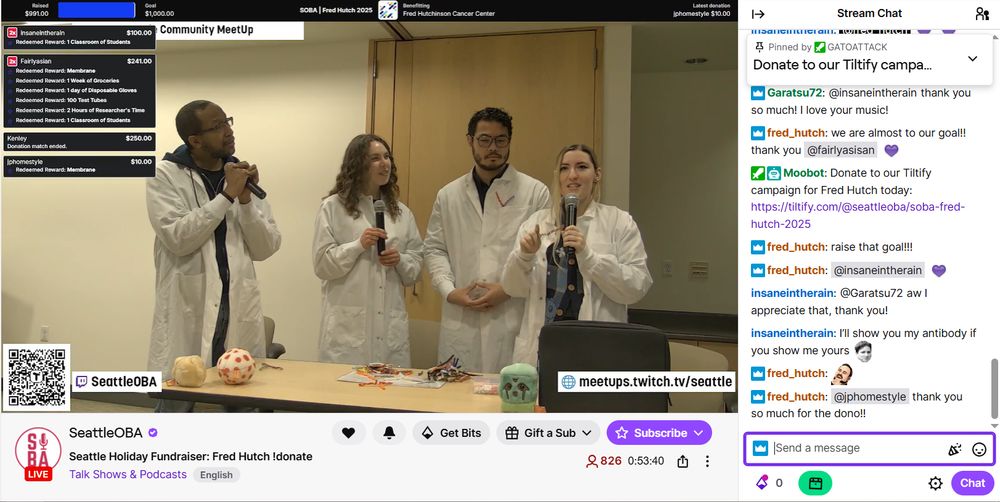The width and height of the screenshot is (1000, 502).
Task: Toggle the notification bell
Action: click(389, 432)
